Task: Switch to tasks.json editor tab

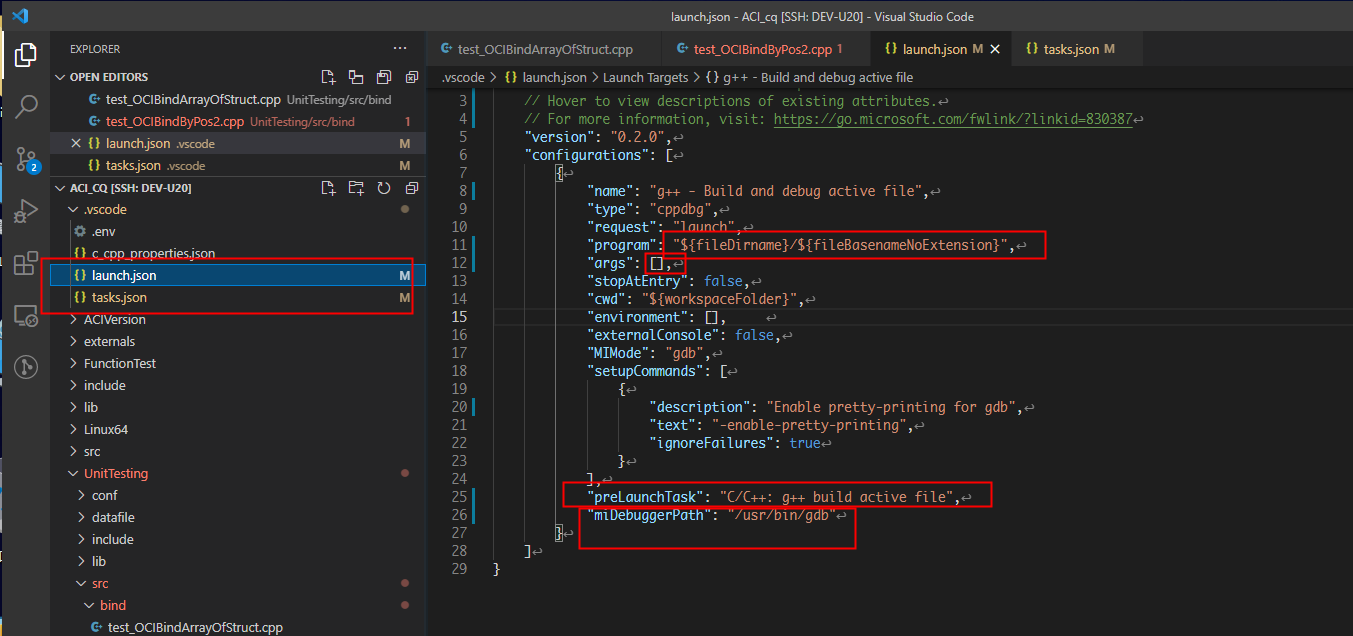Action: pyautogui.click(x=1078, y=49)
